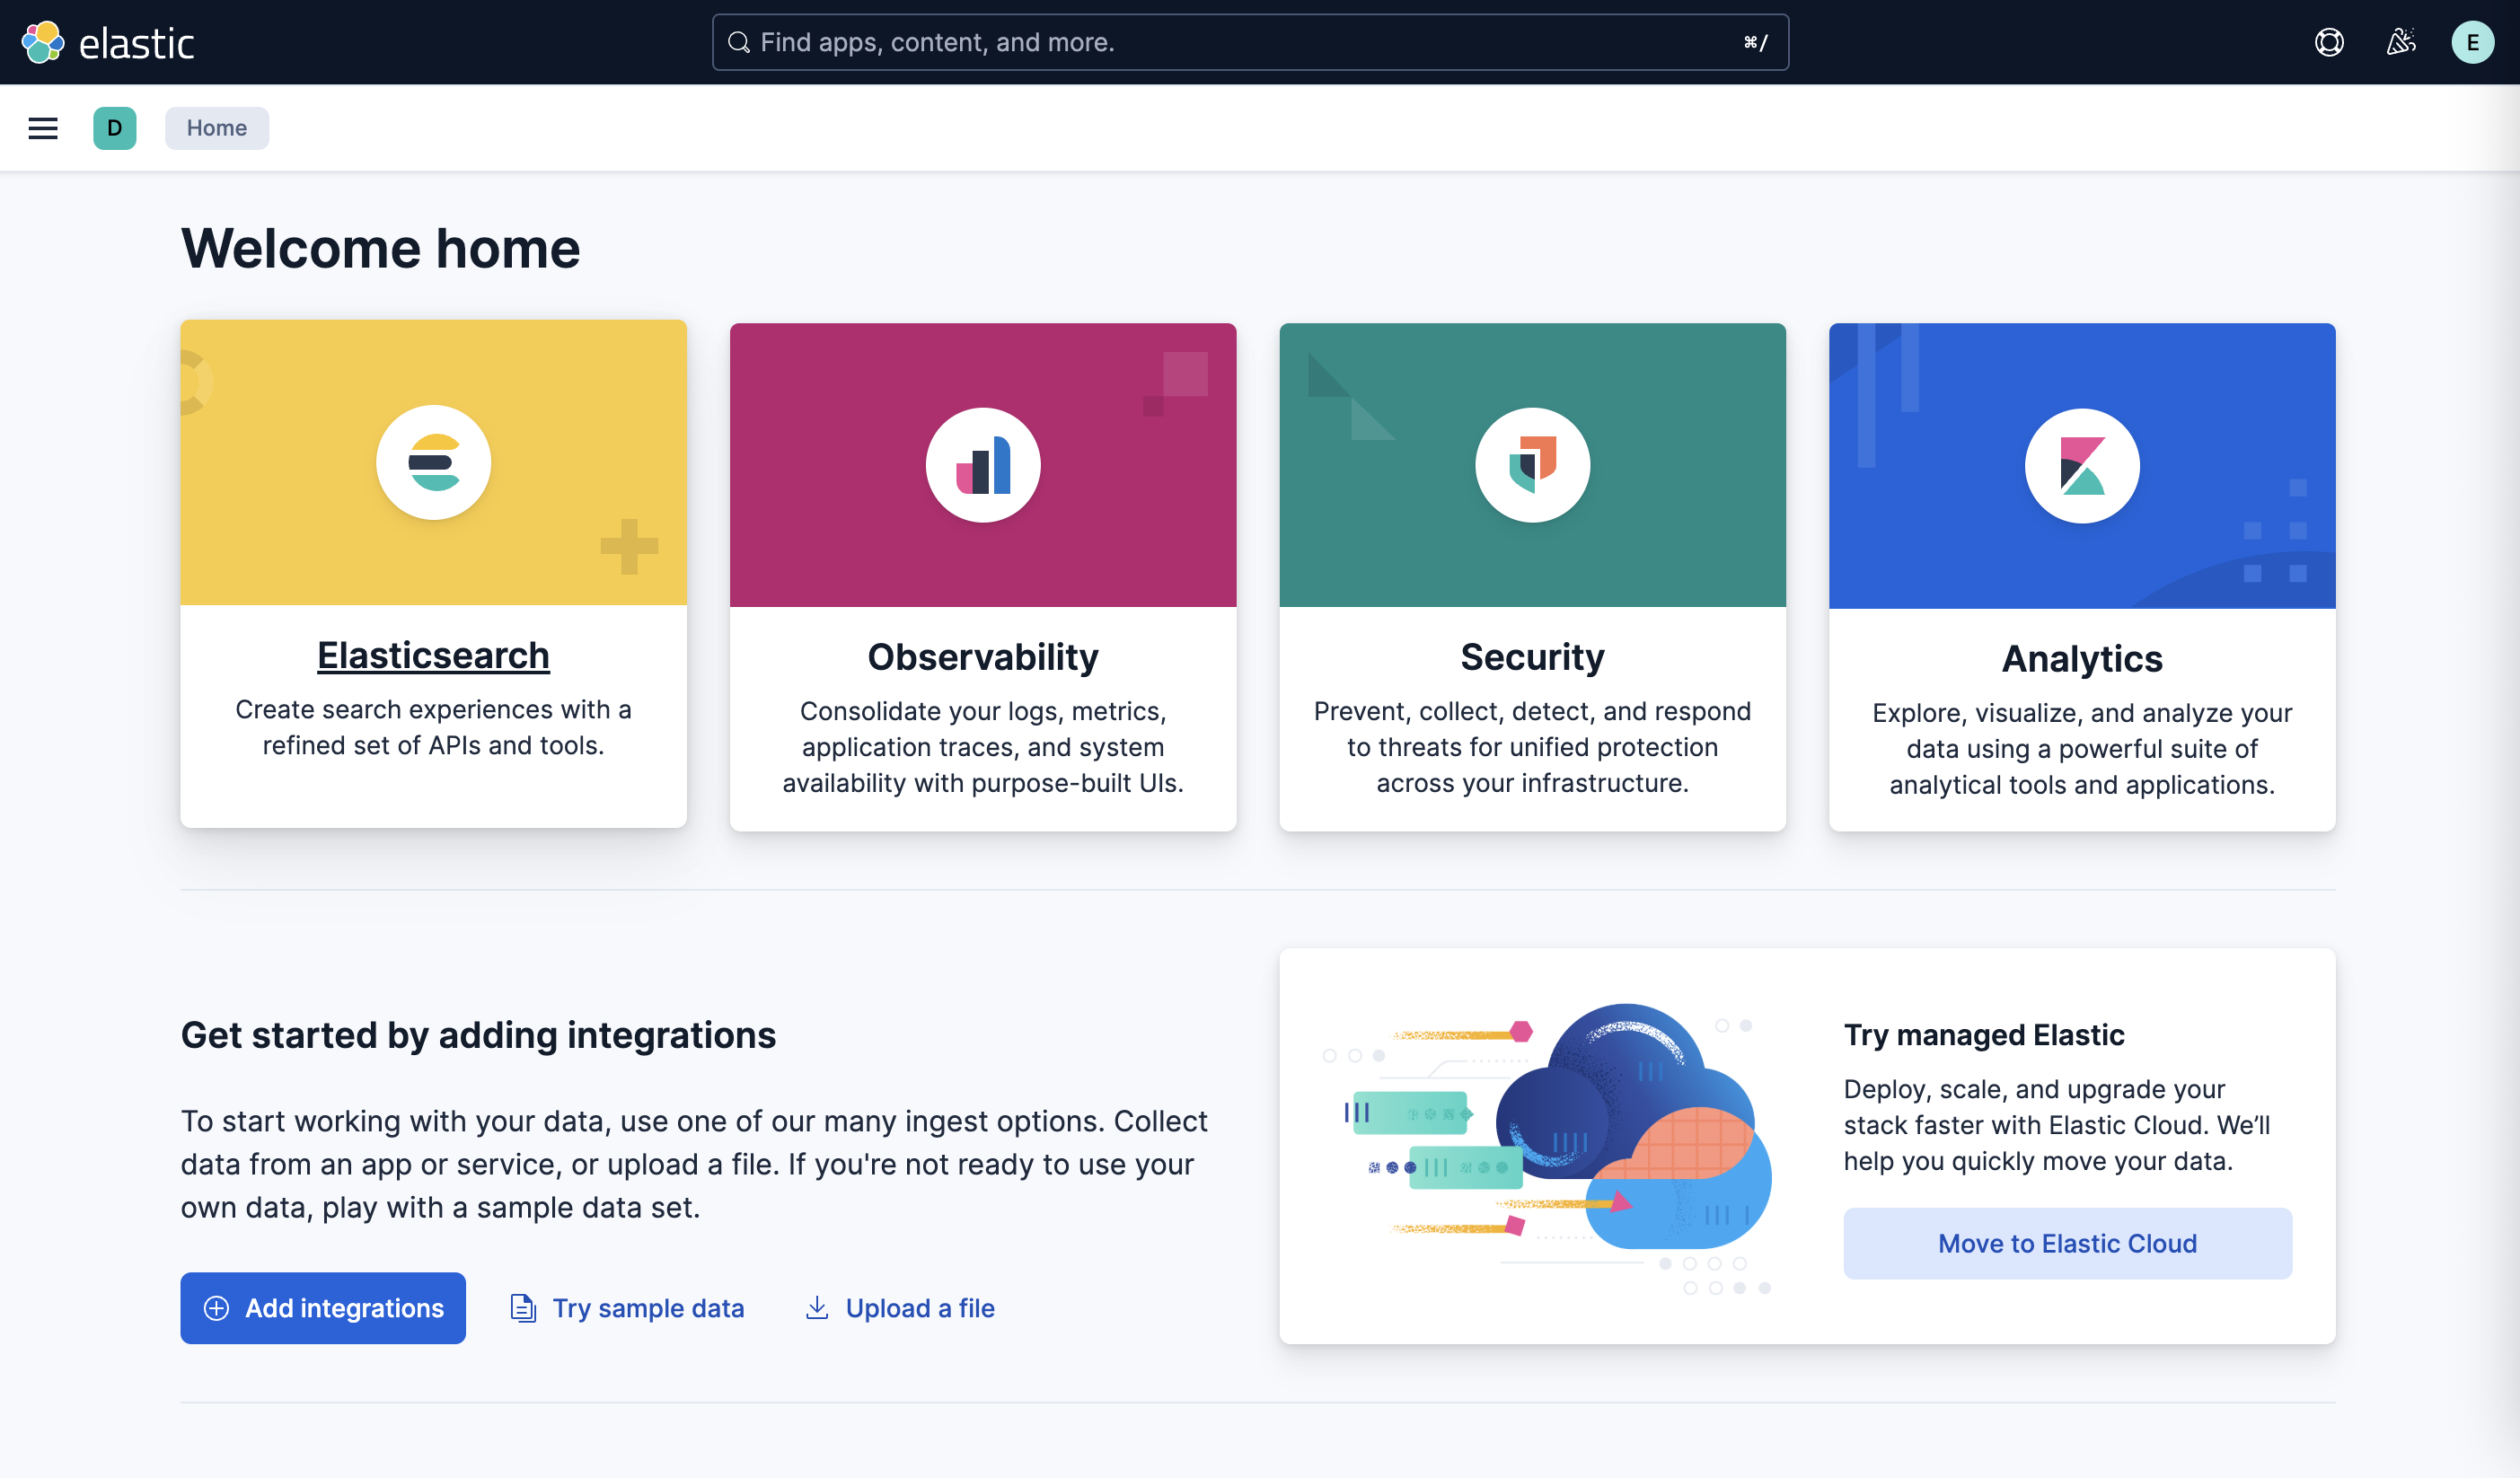Open the newsfeed party popper icon
The width and height of the screenshot is (2520, 1478).
click(2400, 42)
